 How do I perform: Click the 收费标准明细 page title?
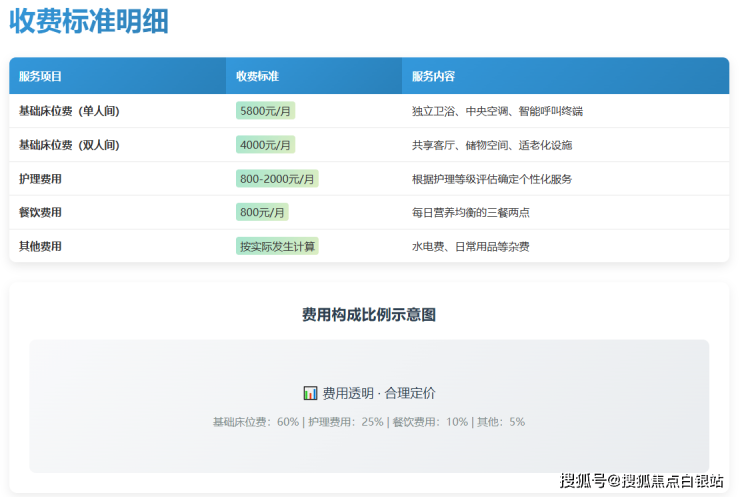point(89,21)
